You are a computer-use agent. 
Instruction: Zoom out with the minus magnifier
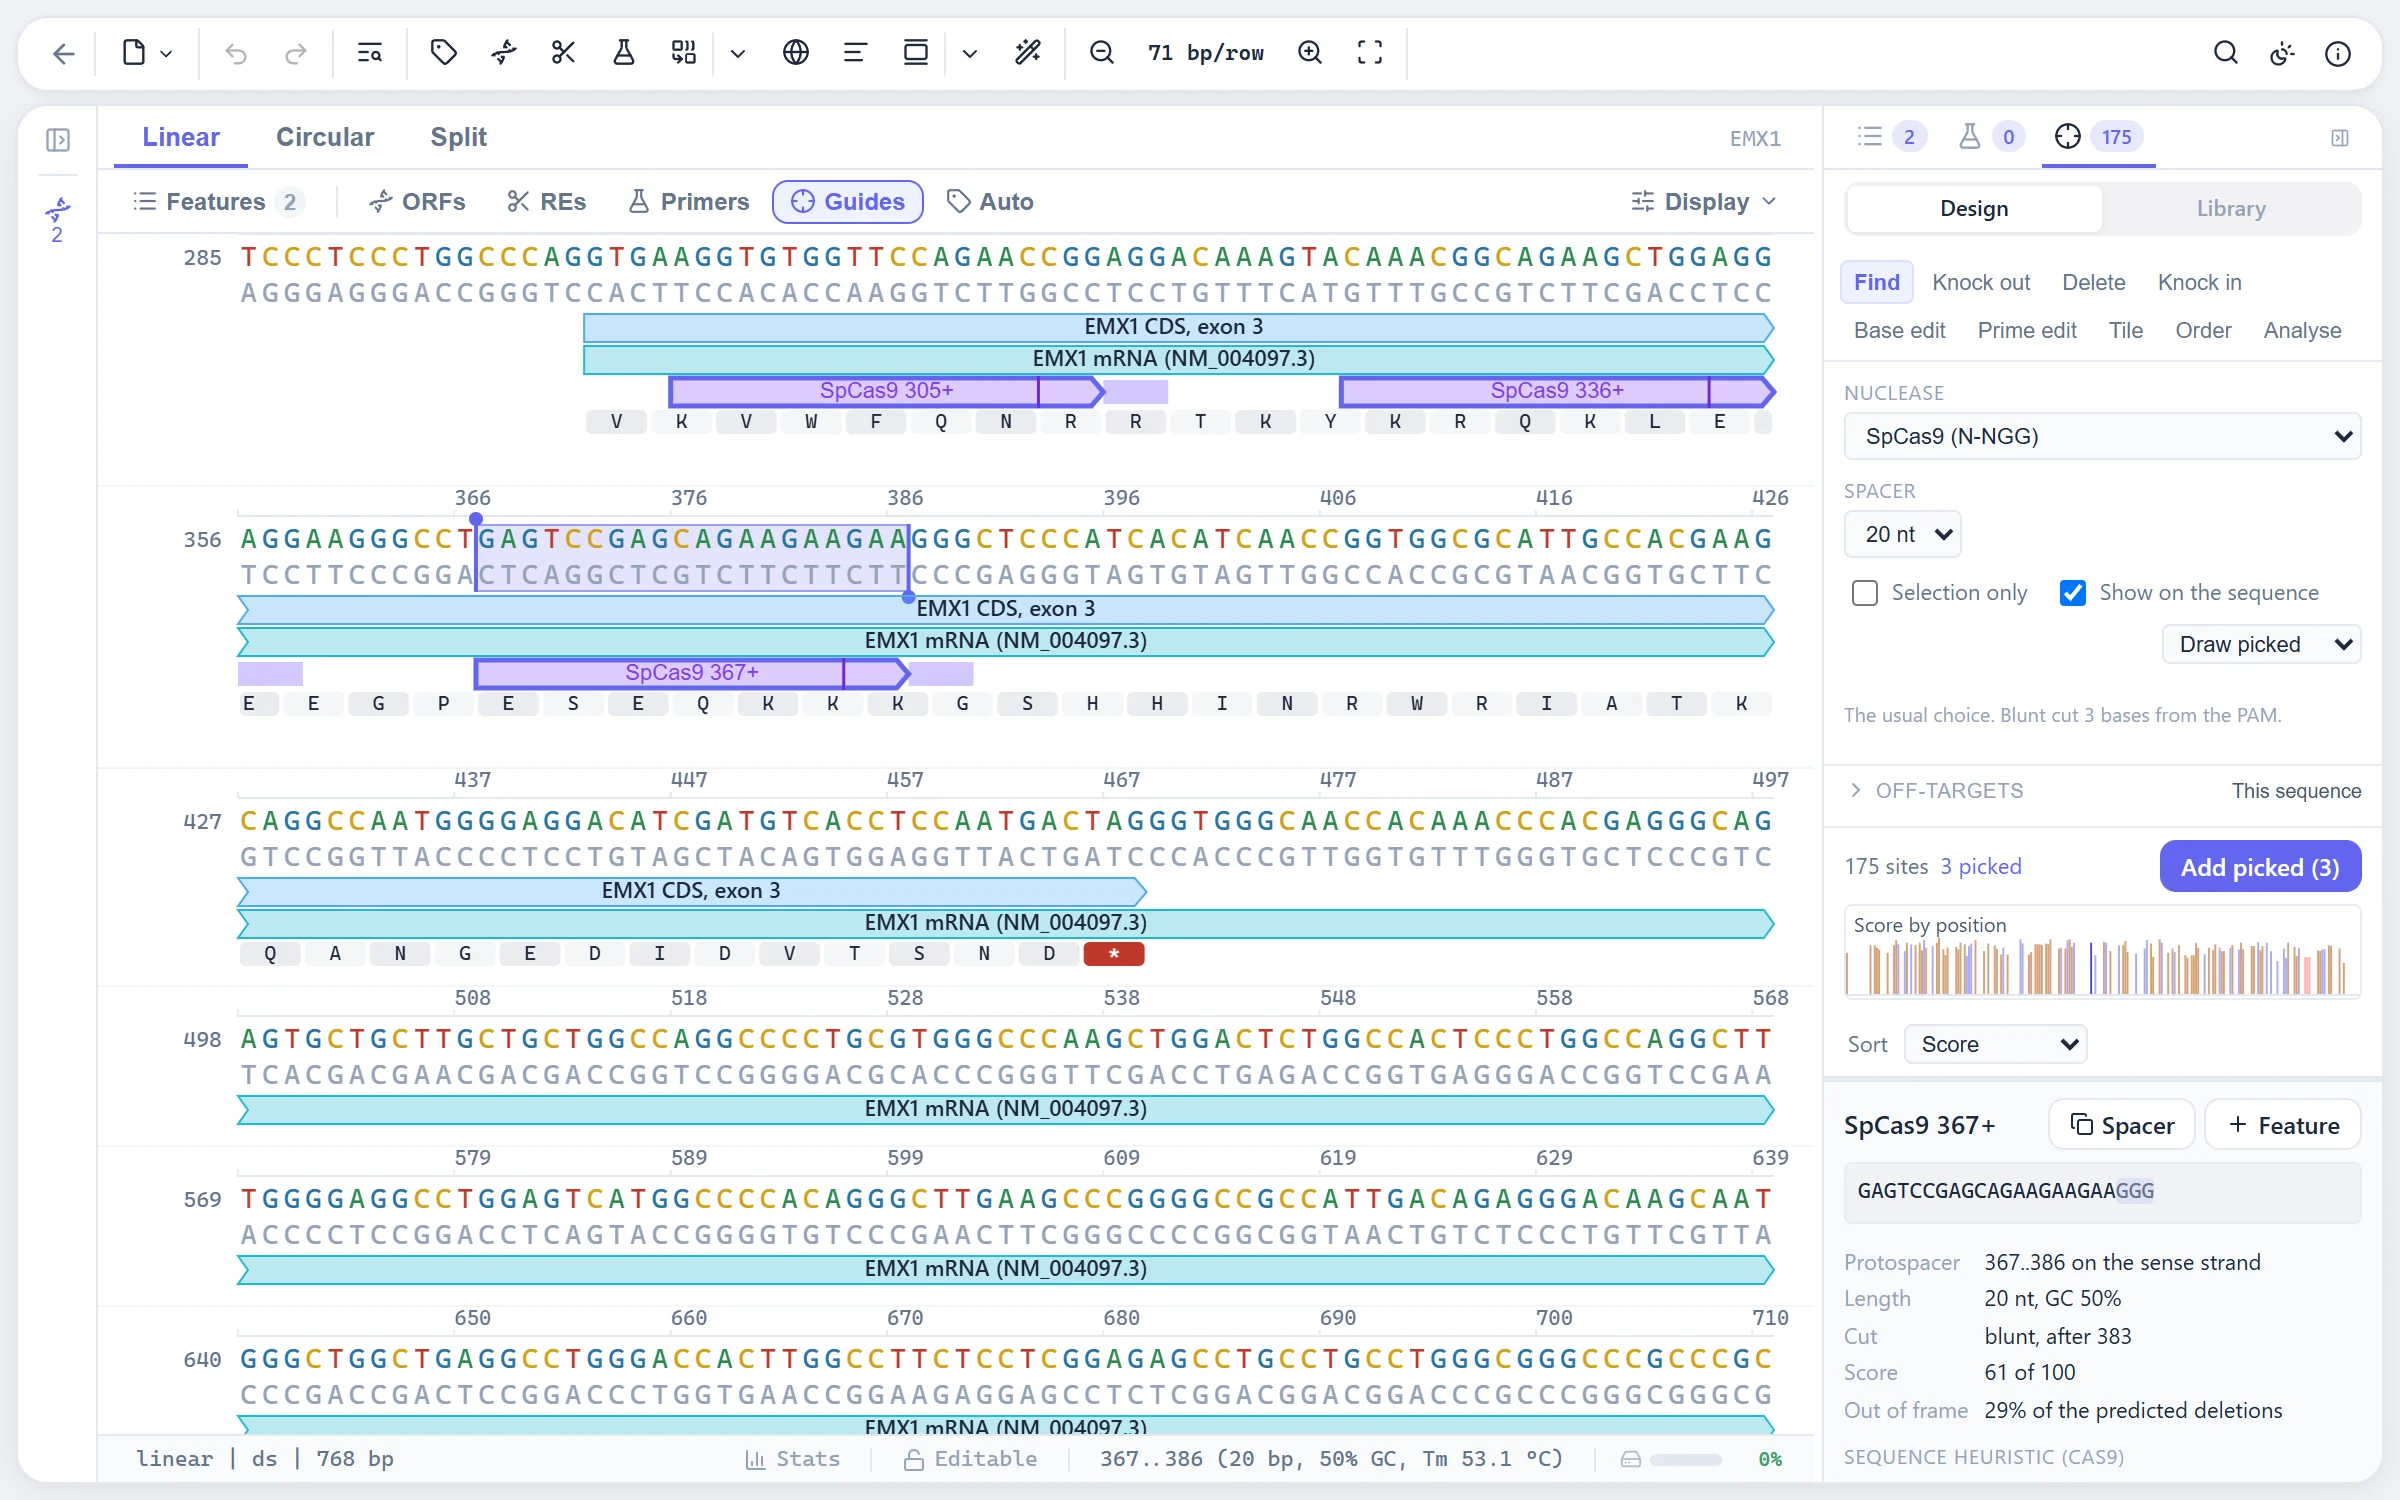1102,53
